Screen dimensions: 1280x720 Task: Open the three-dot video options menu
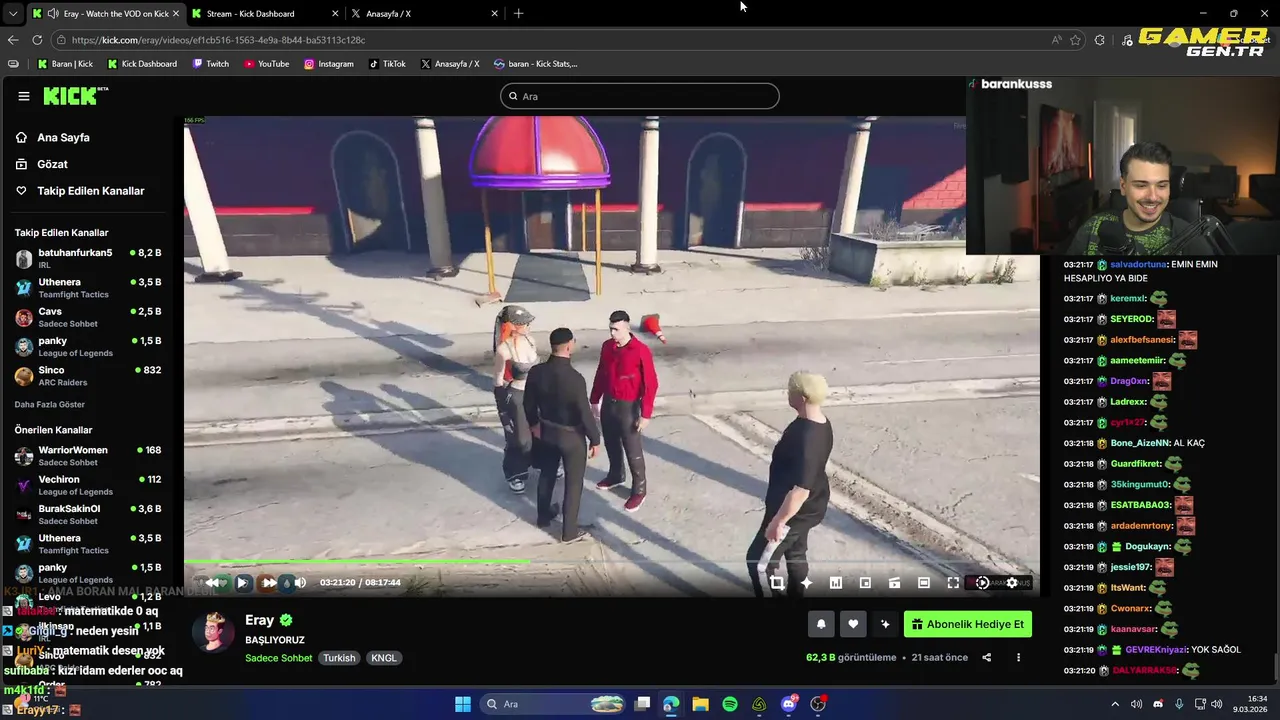click(x=1018, y=657)
